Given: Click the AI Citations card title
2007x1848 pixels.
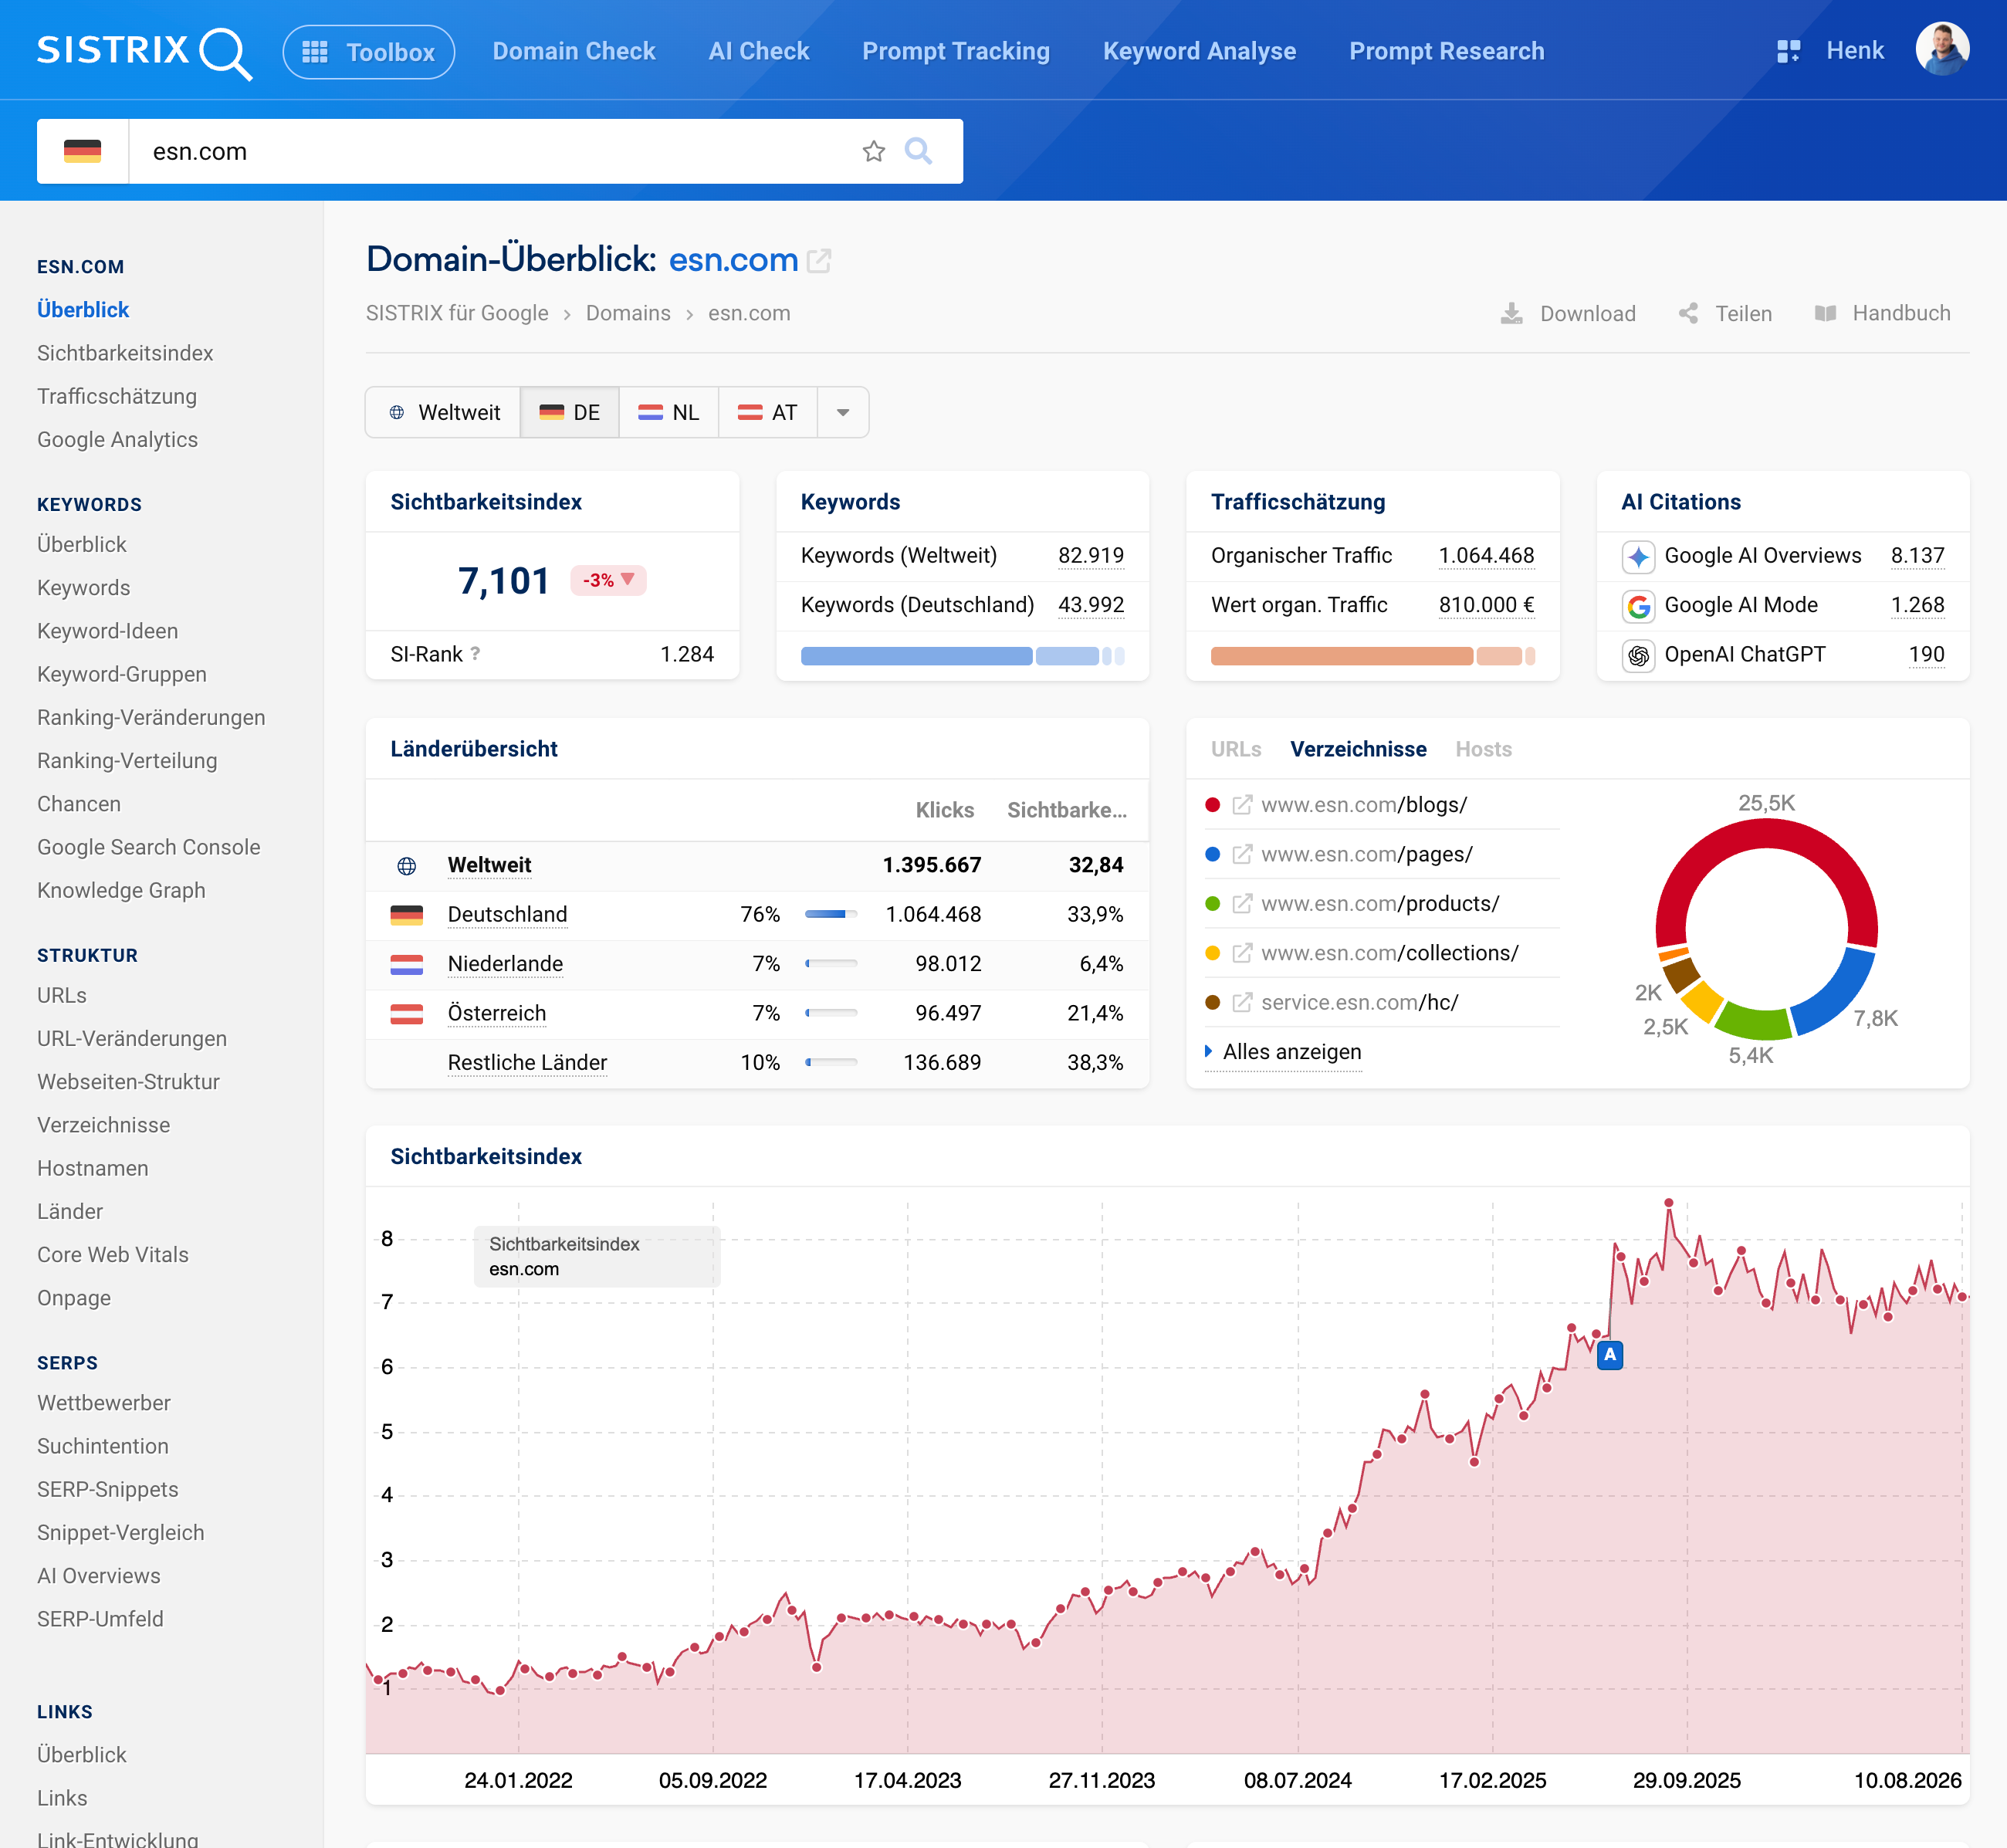Looking at the screenshot, I should point(1681,502).
